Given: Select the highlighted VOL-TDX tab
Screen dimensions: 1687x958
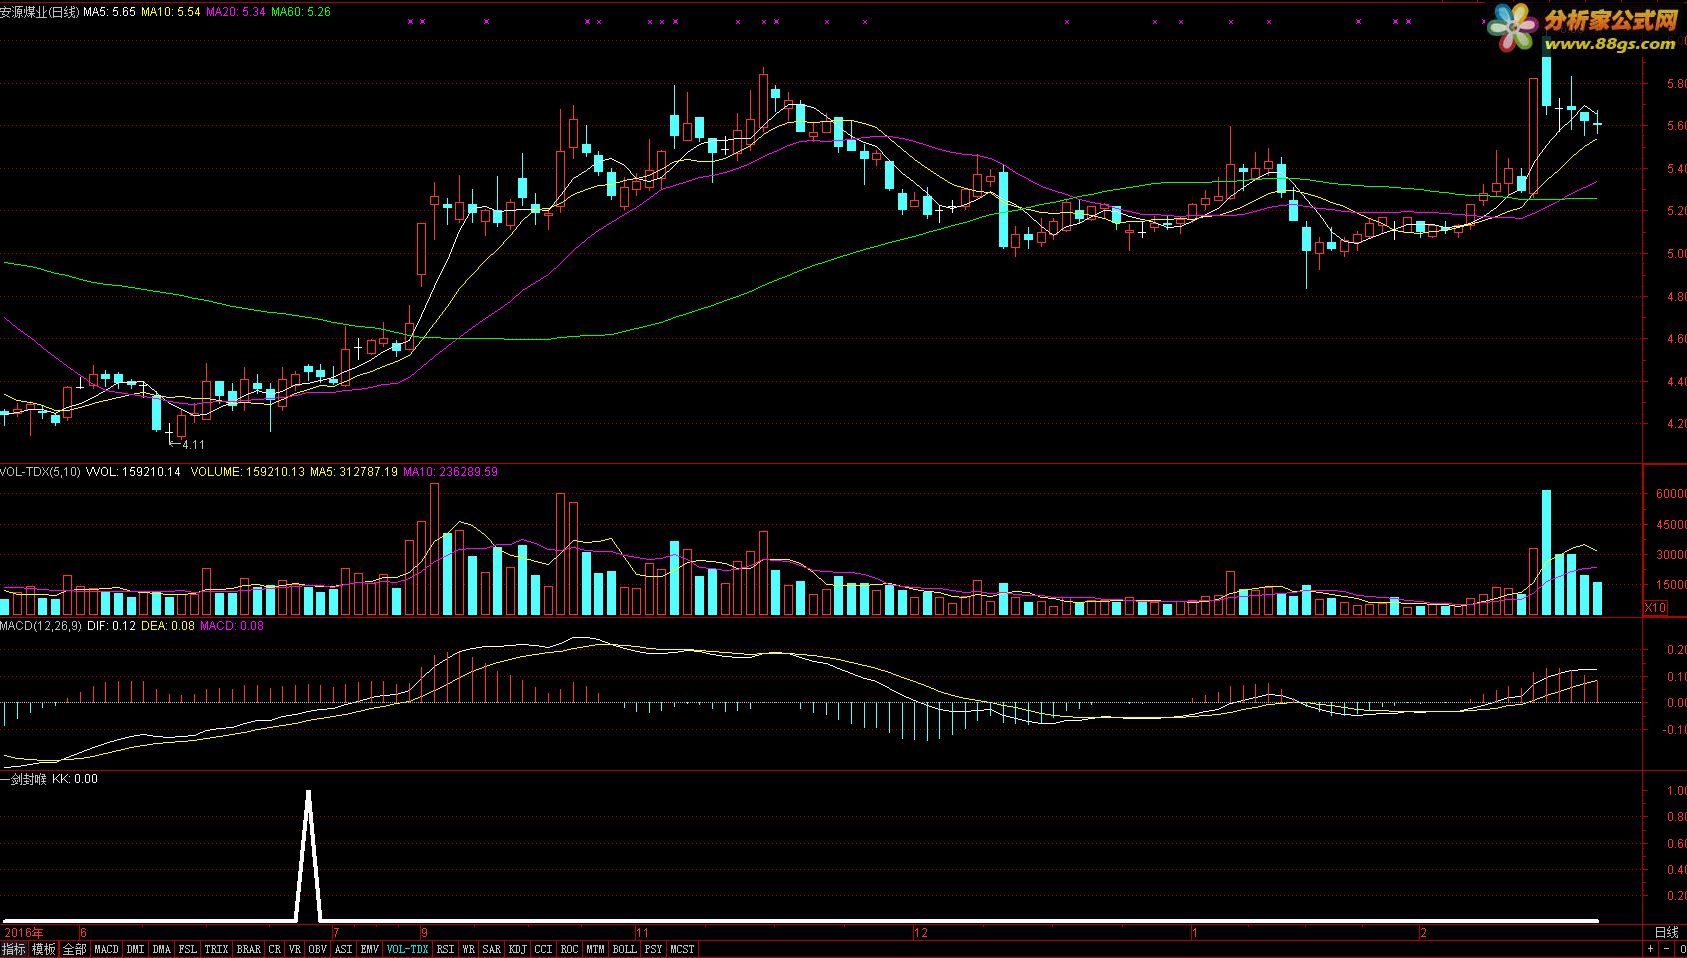Looking at the screenshot, I should 407,949.
